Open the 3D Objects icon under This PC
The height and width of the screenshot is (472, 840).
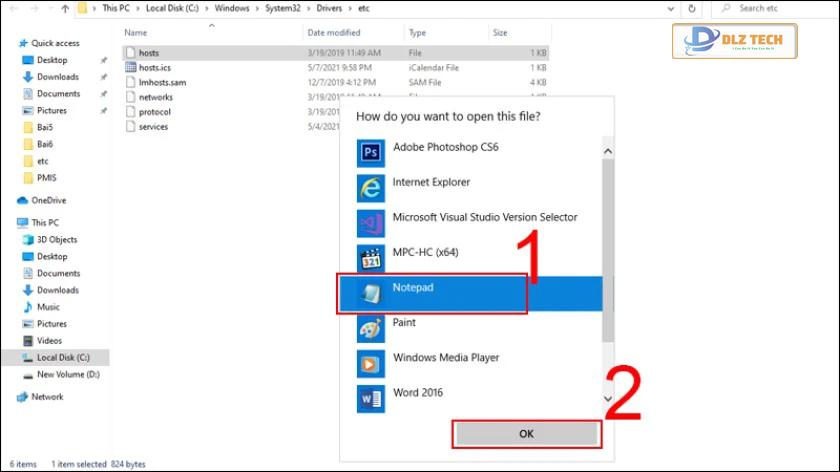28,239
